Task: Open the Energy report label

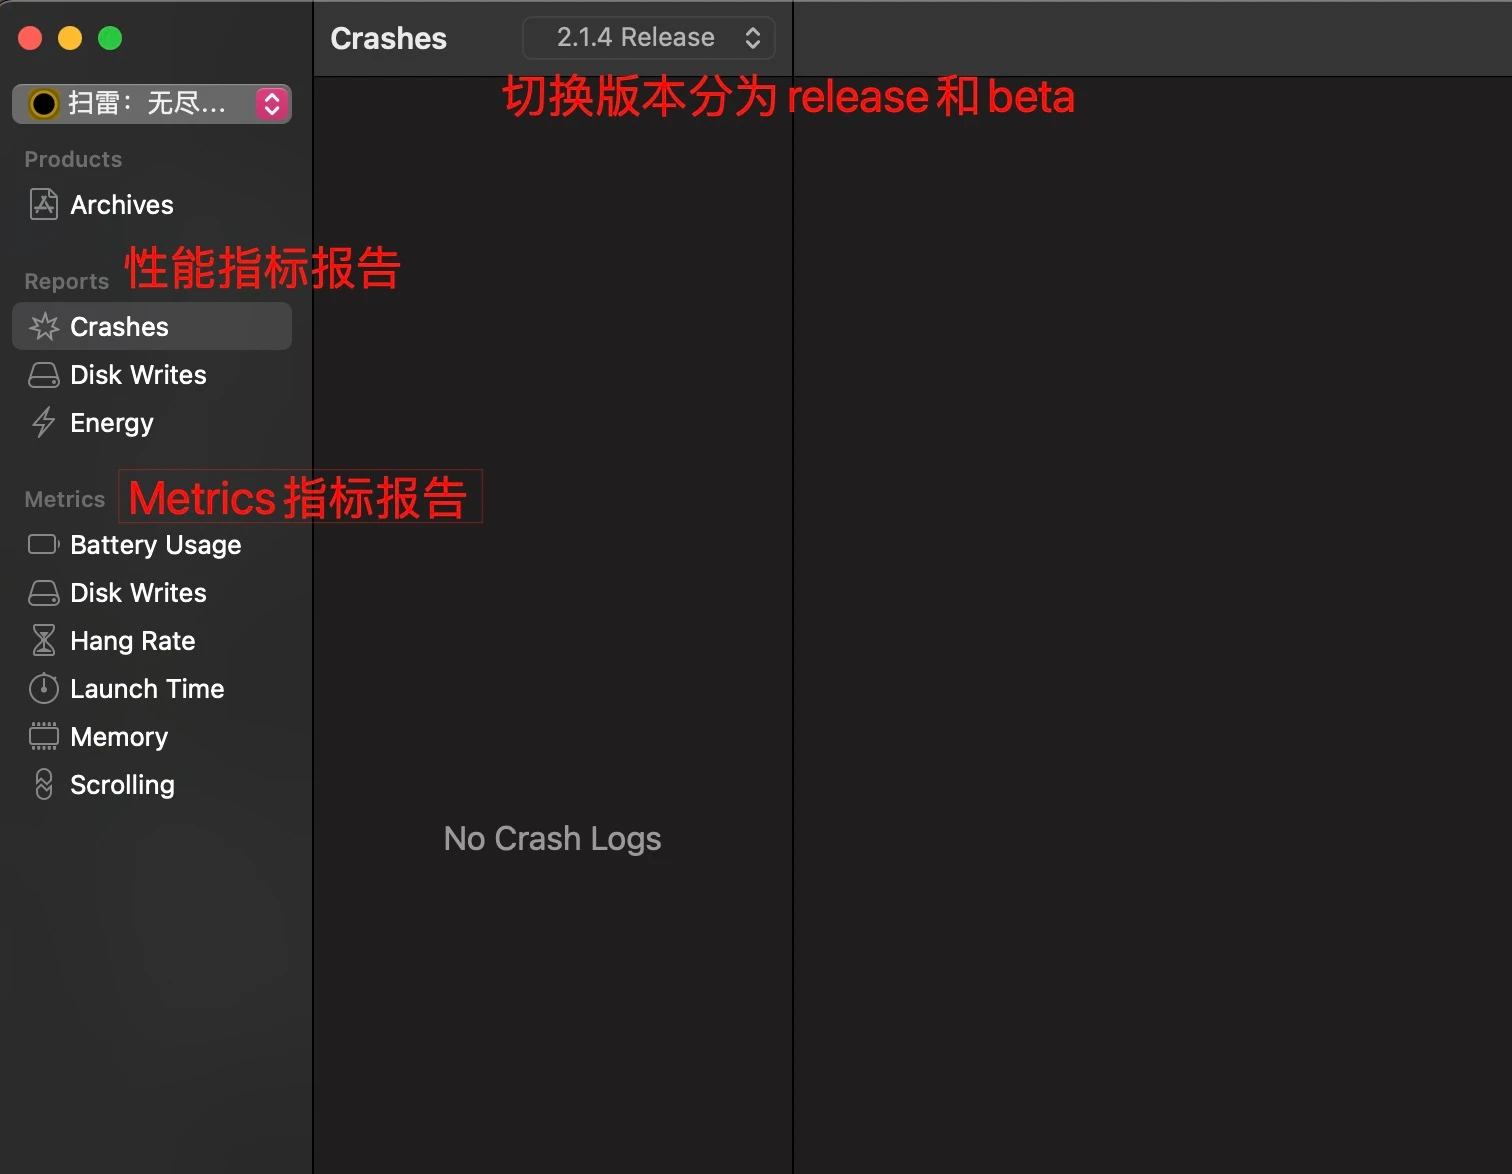Action: 112,423
